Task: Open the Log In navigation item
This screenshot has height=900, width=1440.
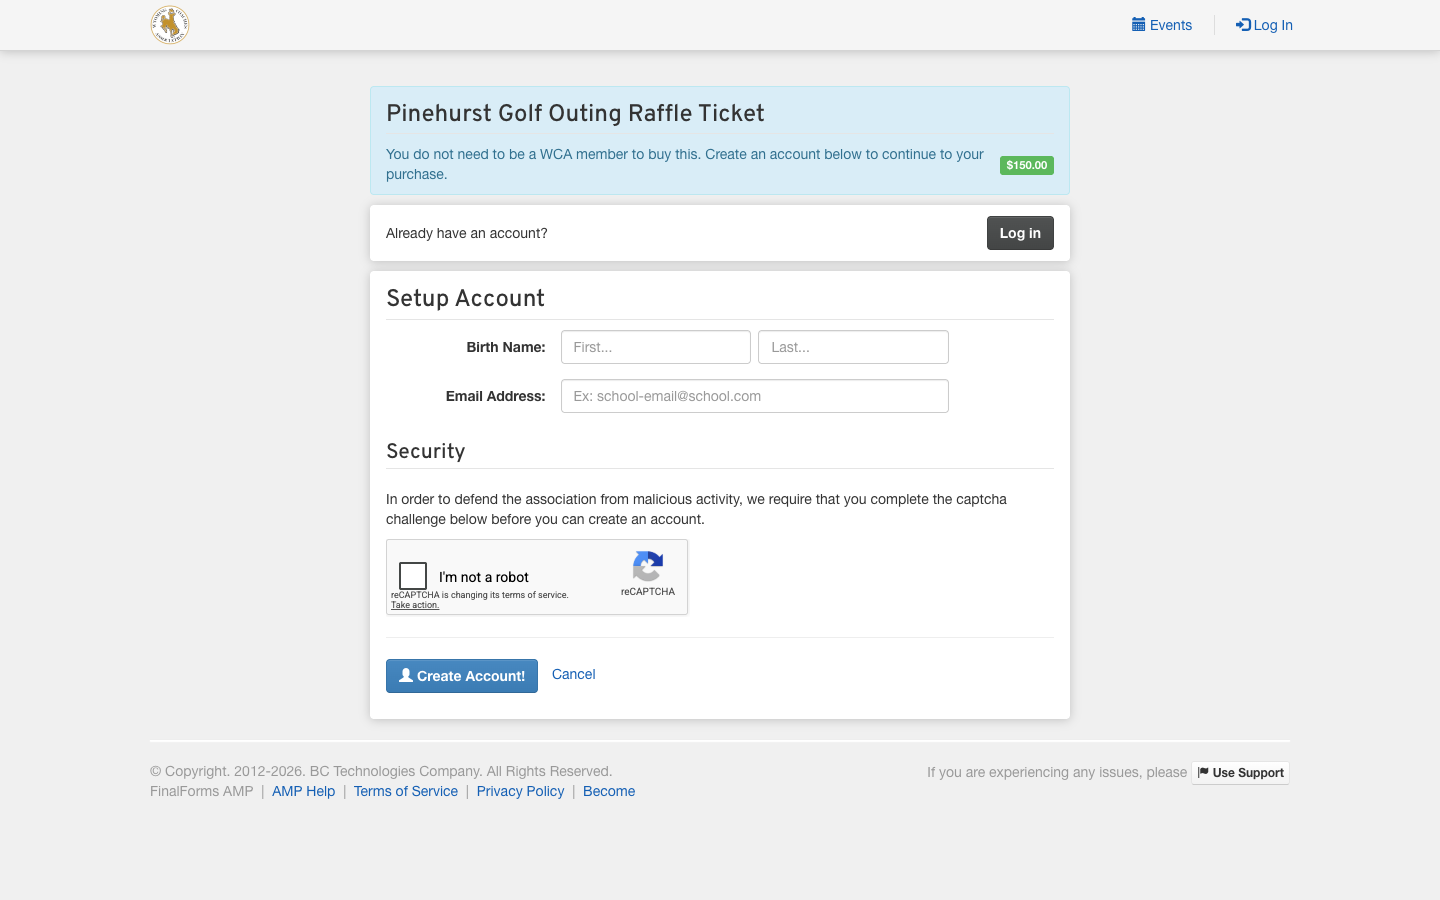Action: (x=1264, y=25)
